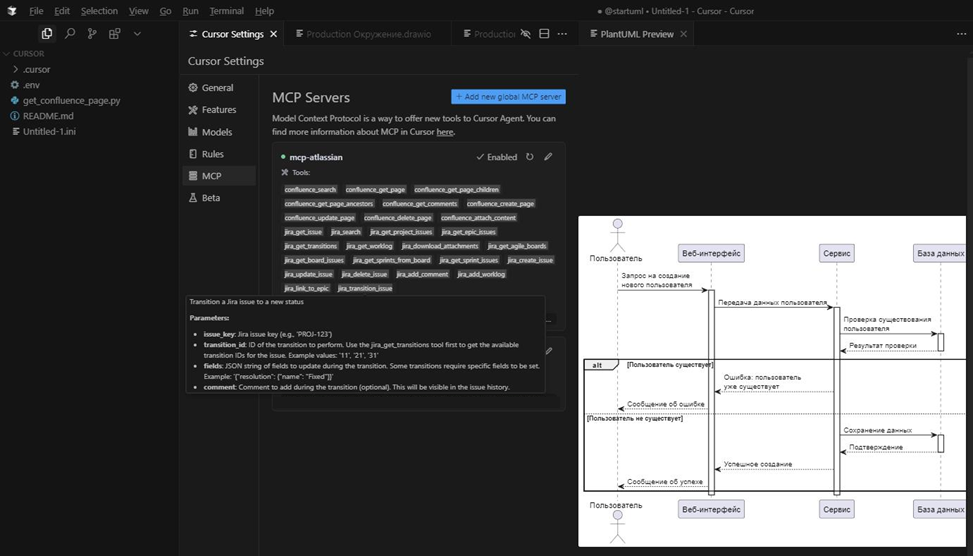Click the split editor layout icon

pyautogui.click(x=544, y=33)
